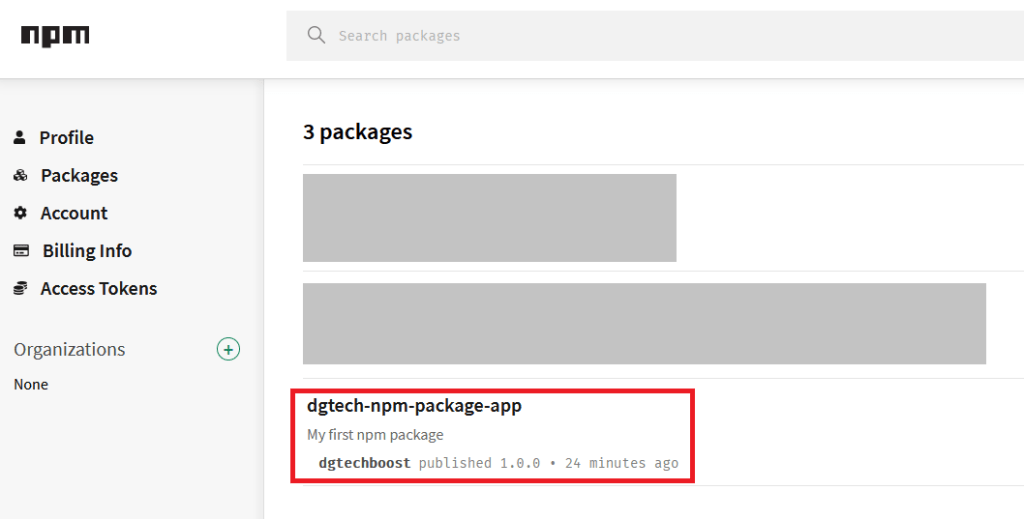Open the Access Tokens text link
The height and width of the screenshot is (519, 1024).
click(99, 289)
